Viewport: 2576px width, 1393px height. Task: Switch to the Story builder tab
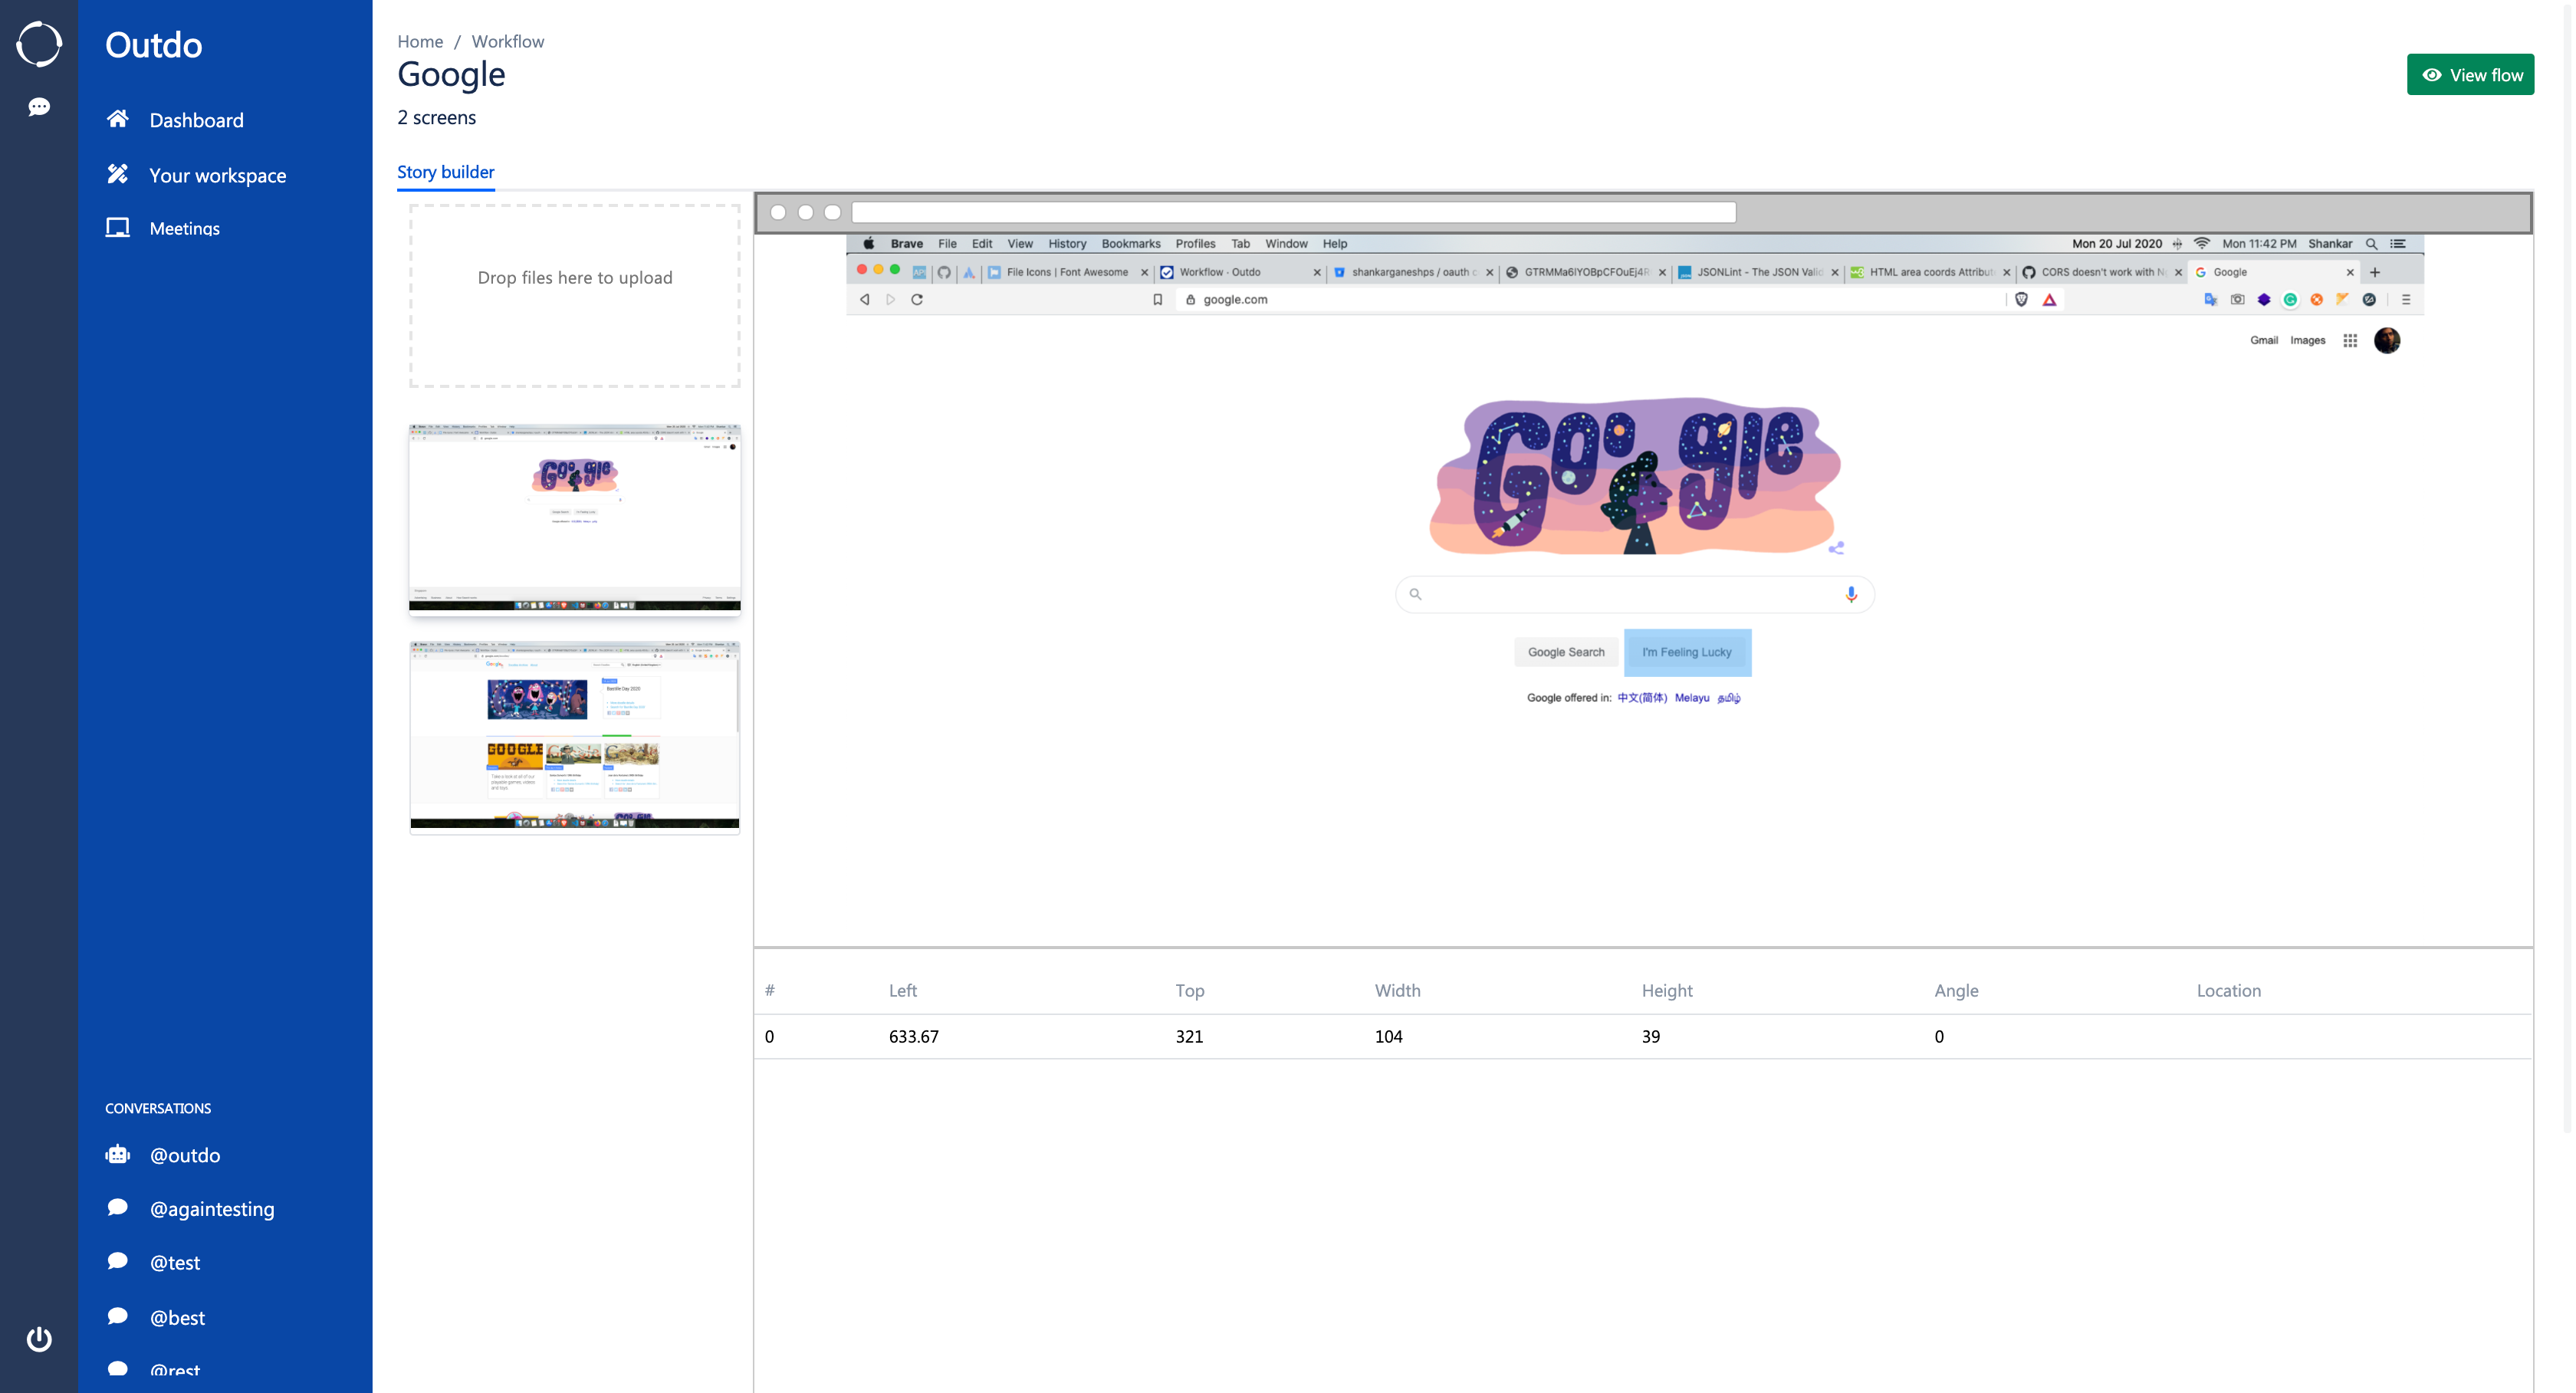(x=445, y=172)
